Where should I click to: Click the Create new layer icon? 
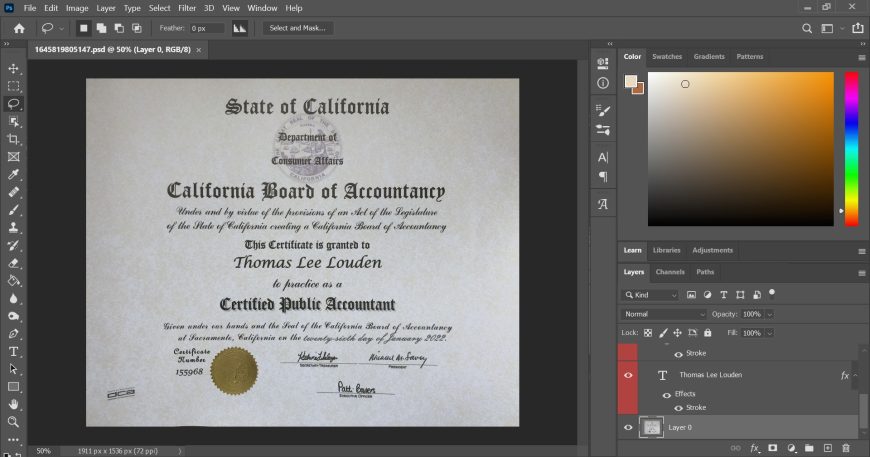827,448
